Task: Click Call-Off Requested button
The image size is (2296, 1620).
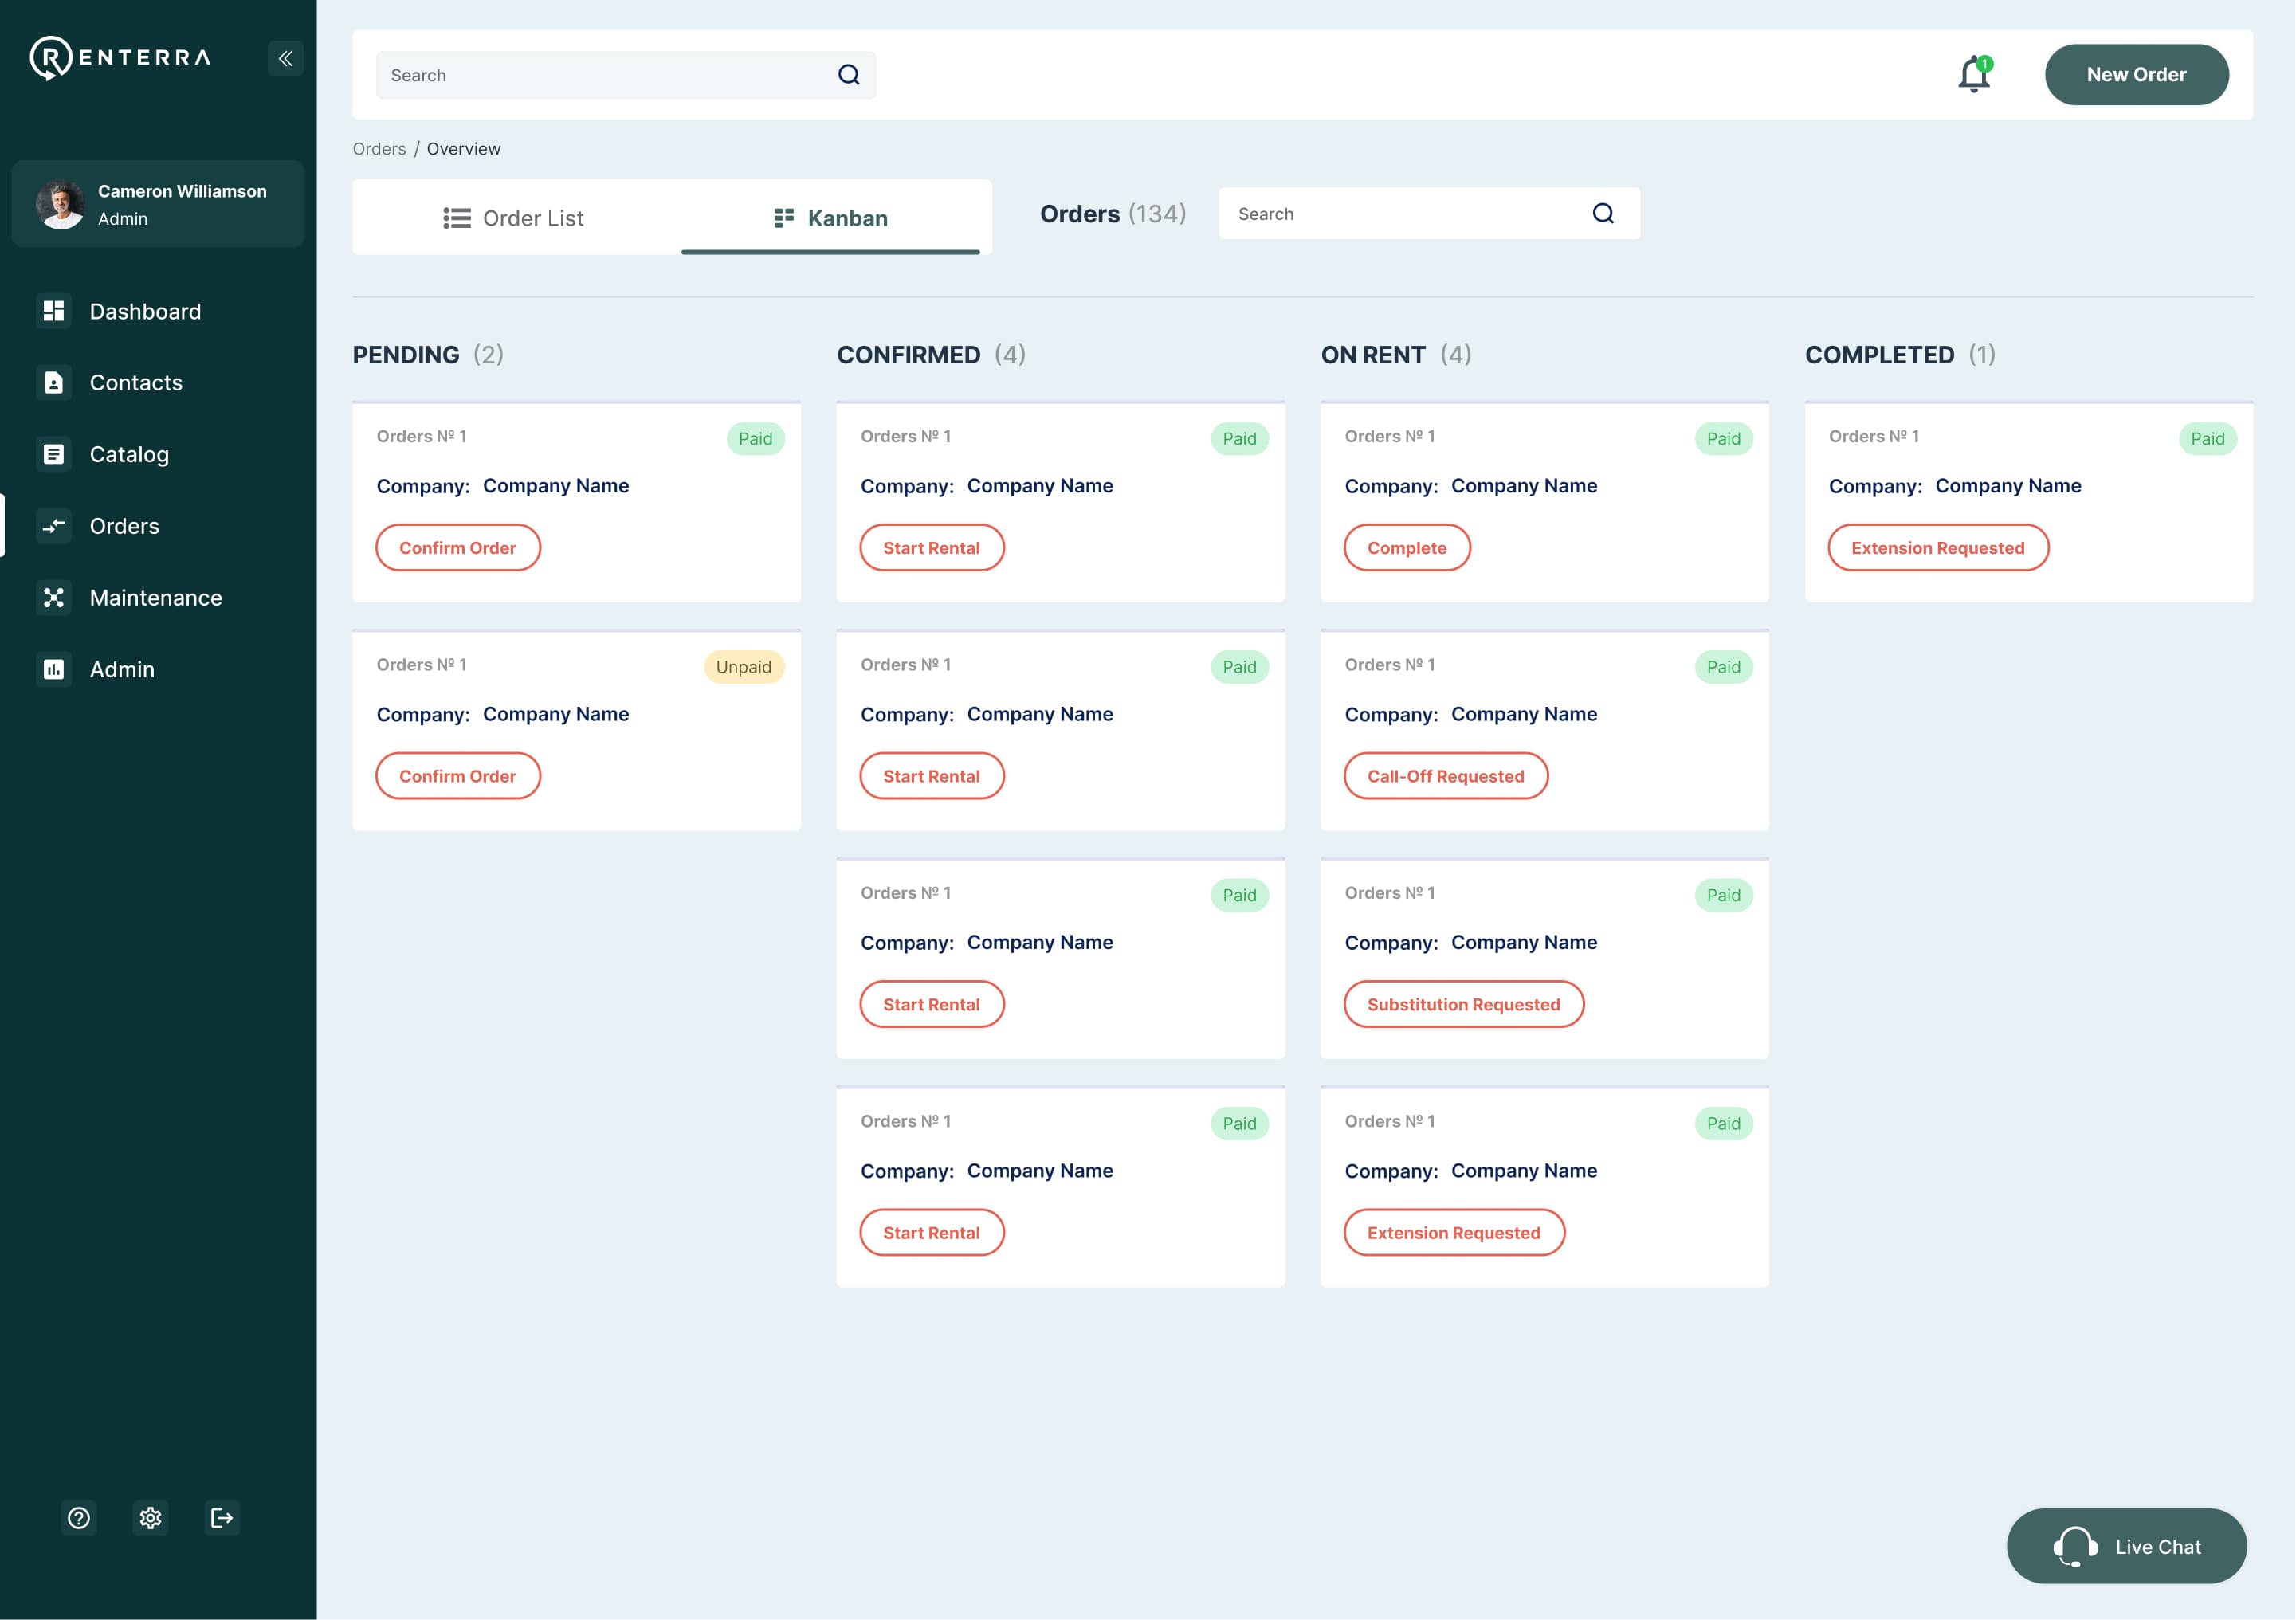Action: pyautogui.click(x=1446, y=776)
